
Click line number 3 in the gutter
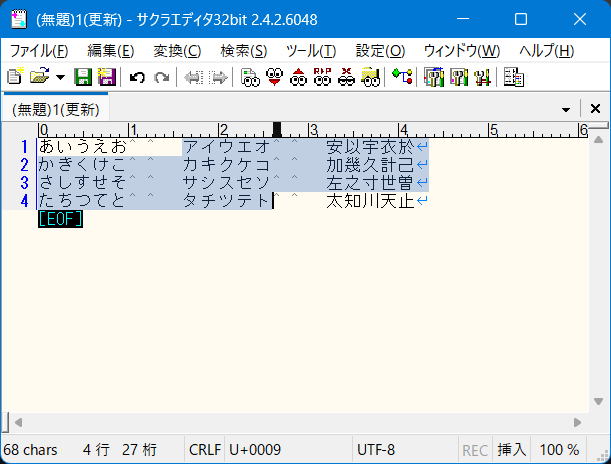coord(24,183)
